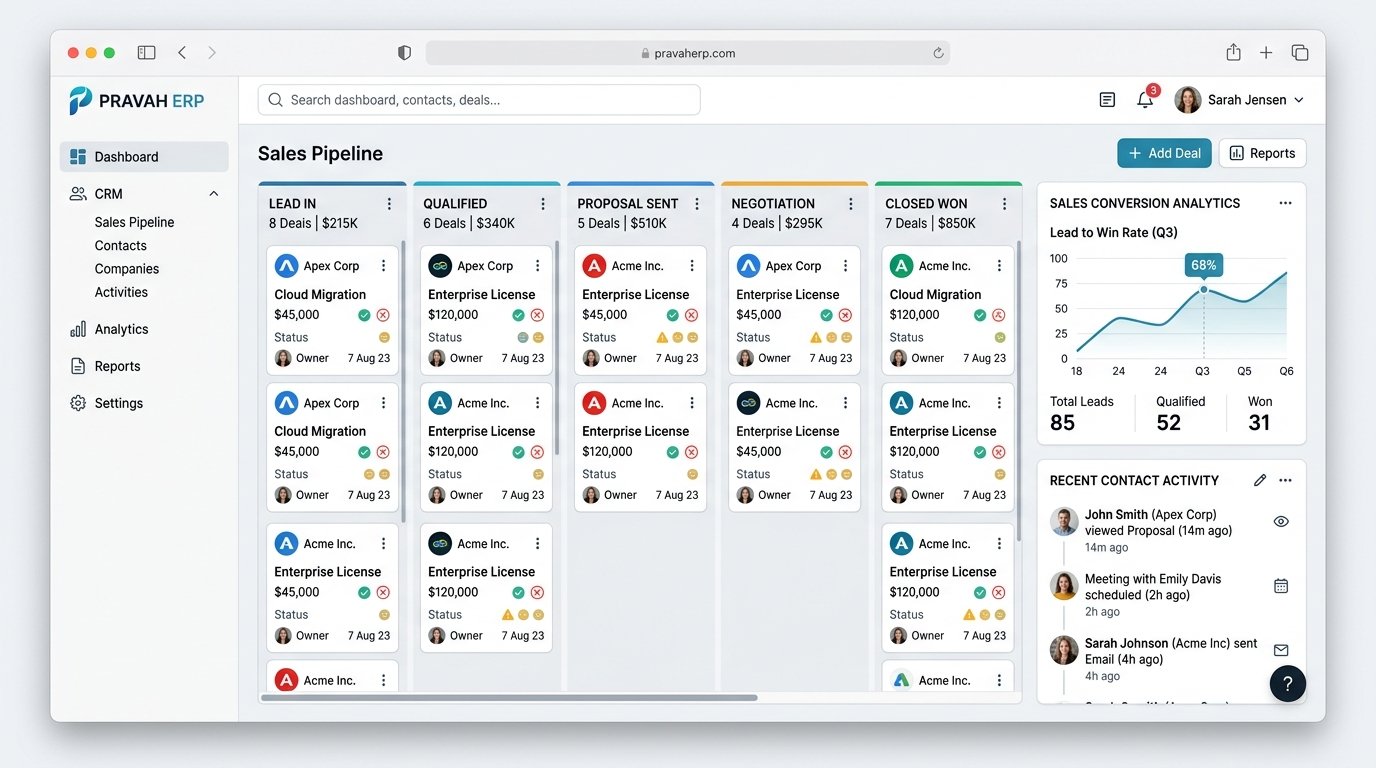Open Sales Pipeline under CRM
1376x768 pixels.
(134, 222)
